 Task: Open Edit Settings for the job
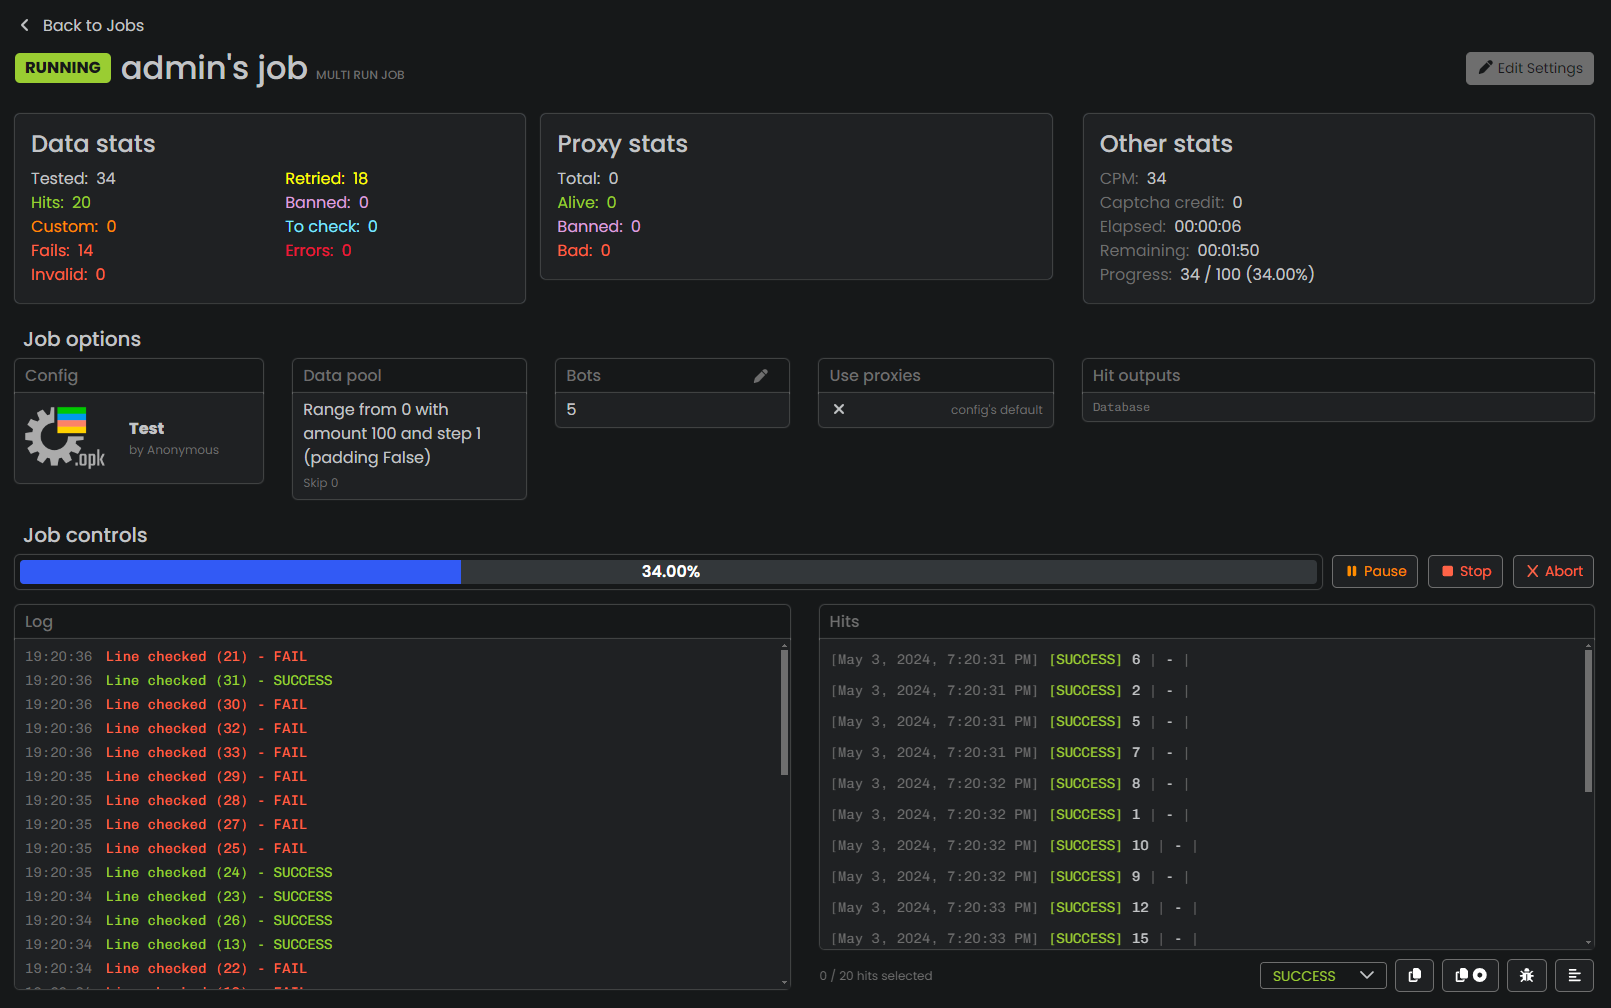pyautogui.click(x=1529, y=68)
